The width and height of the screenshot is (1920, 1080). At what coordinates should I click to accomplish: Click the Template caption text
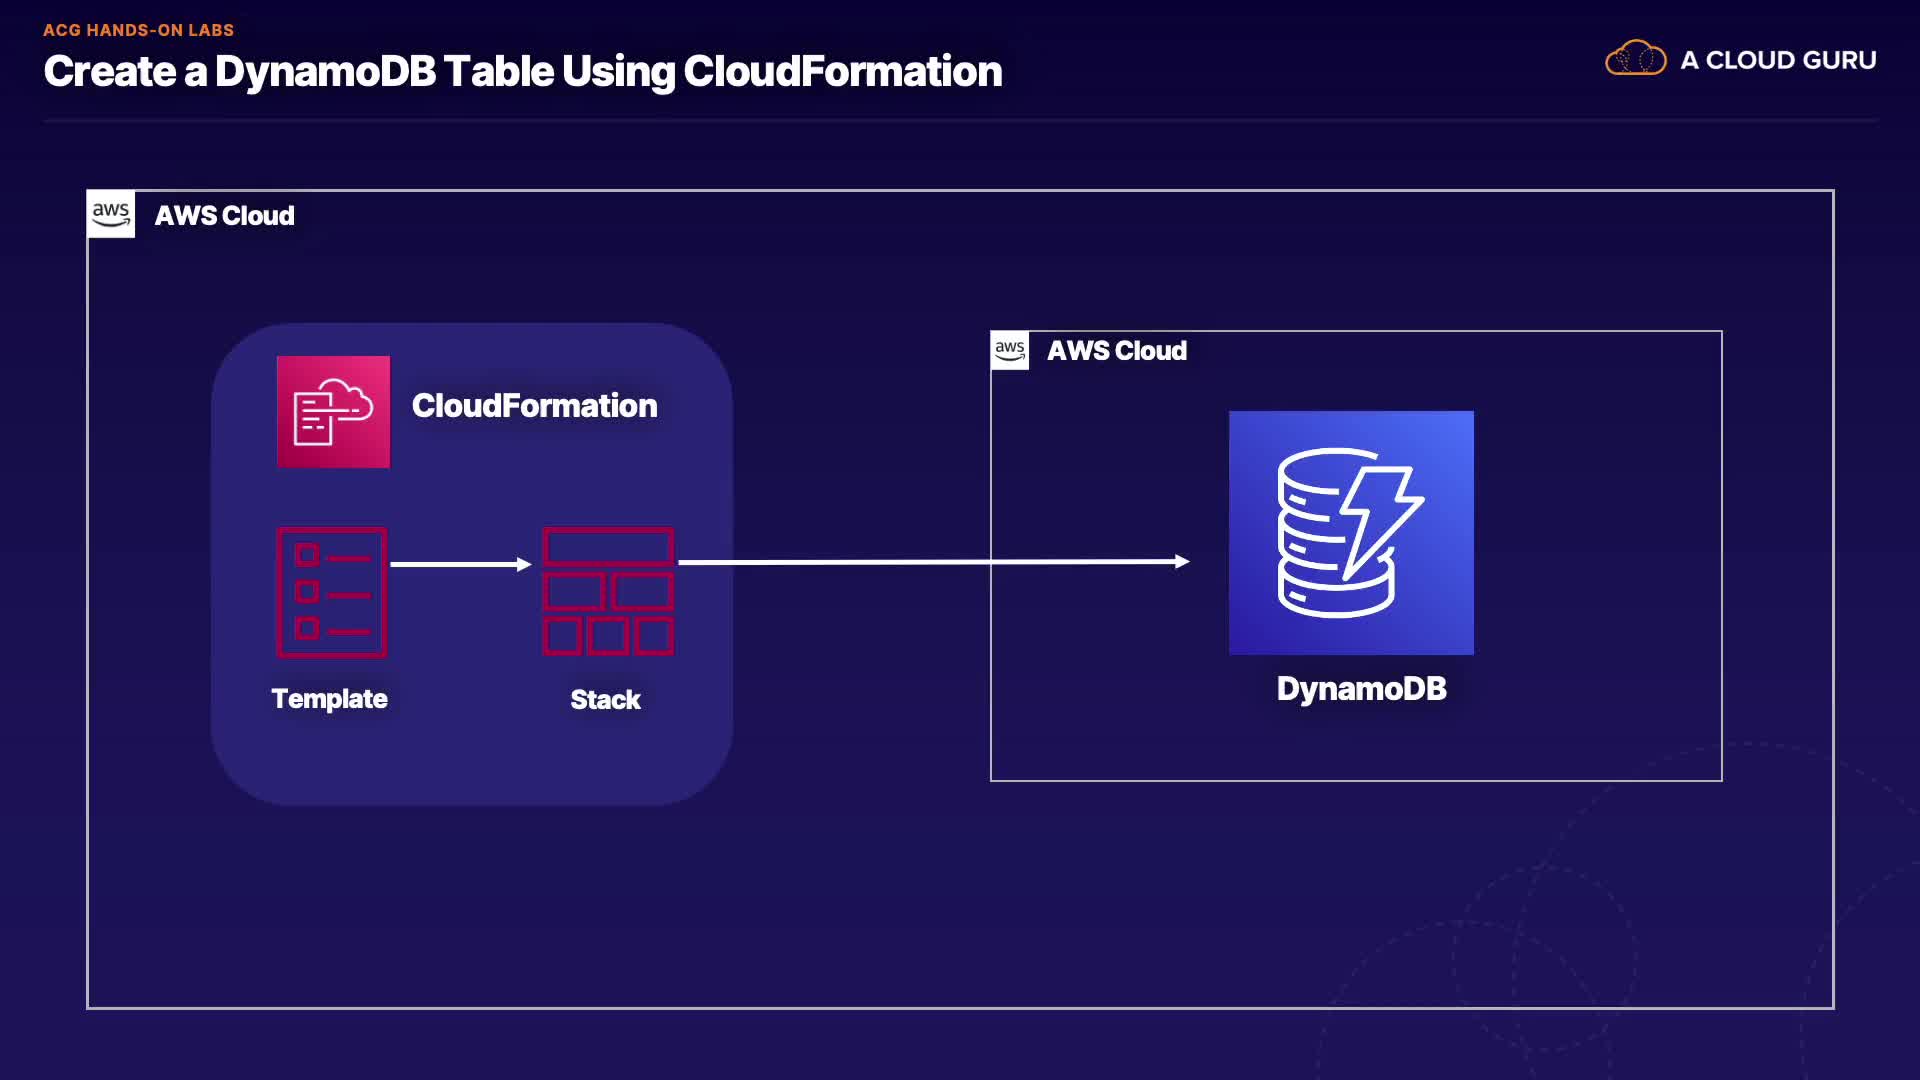point(329,698)
